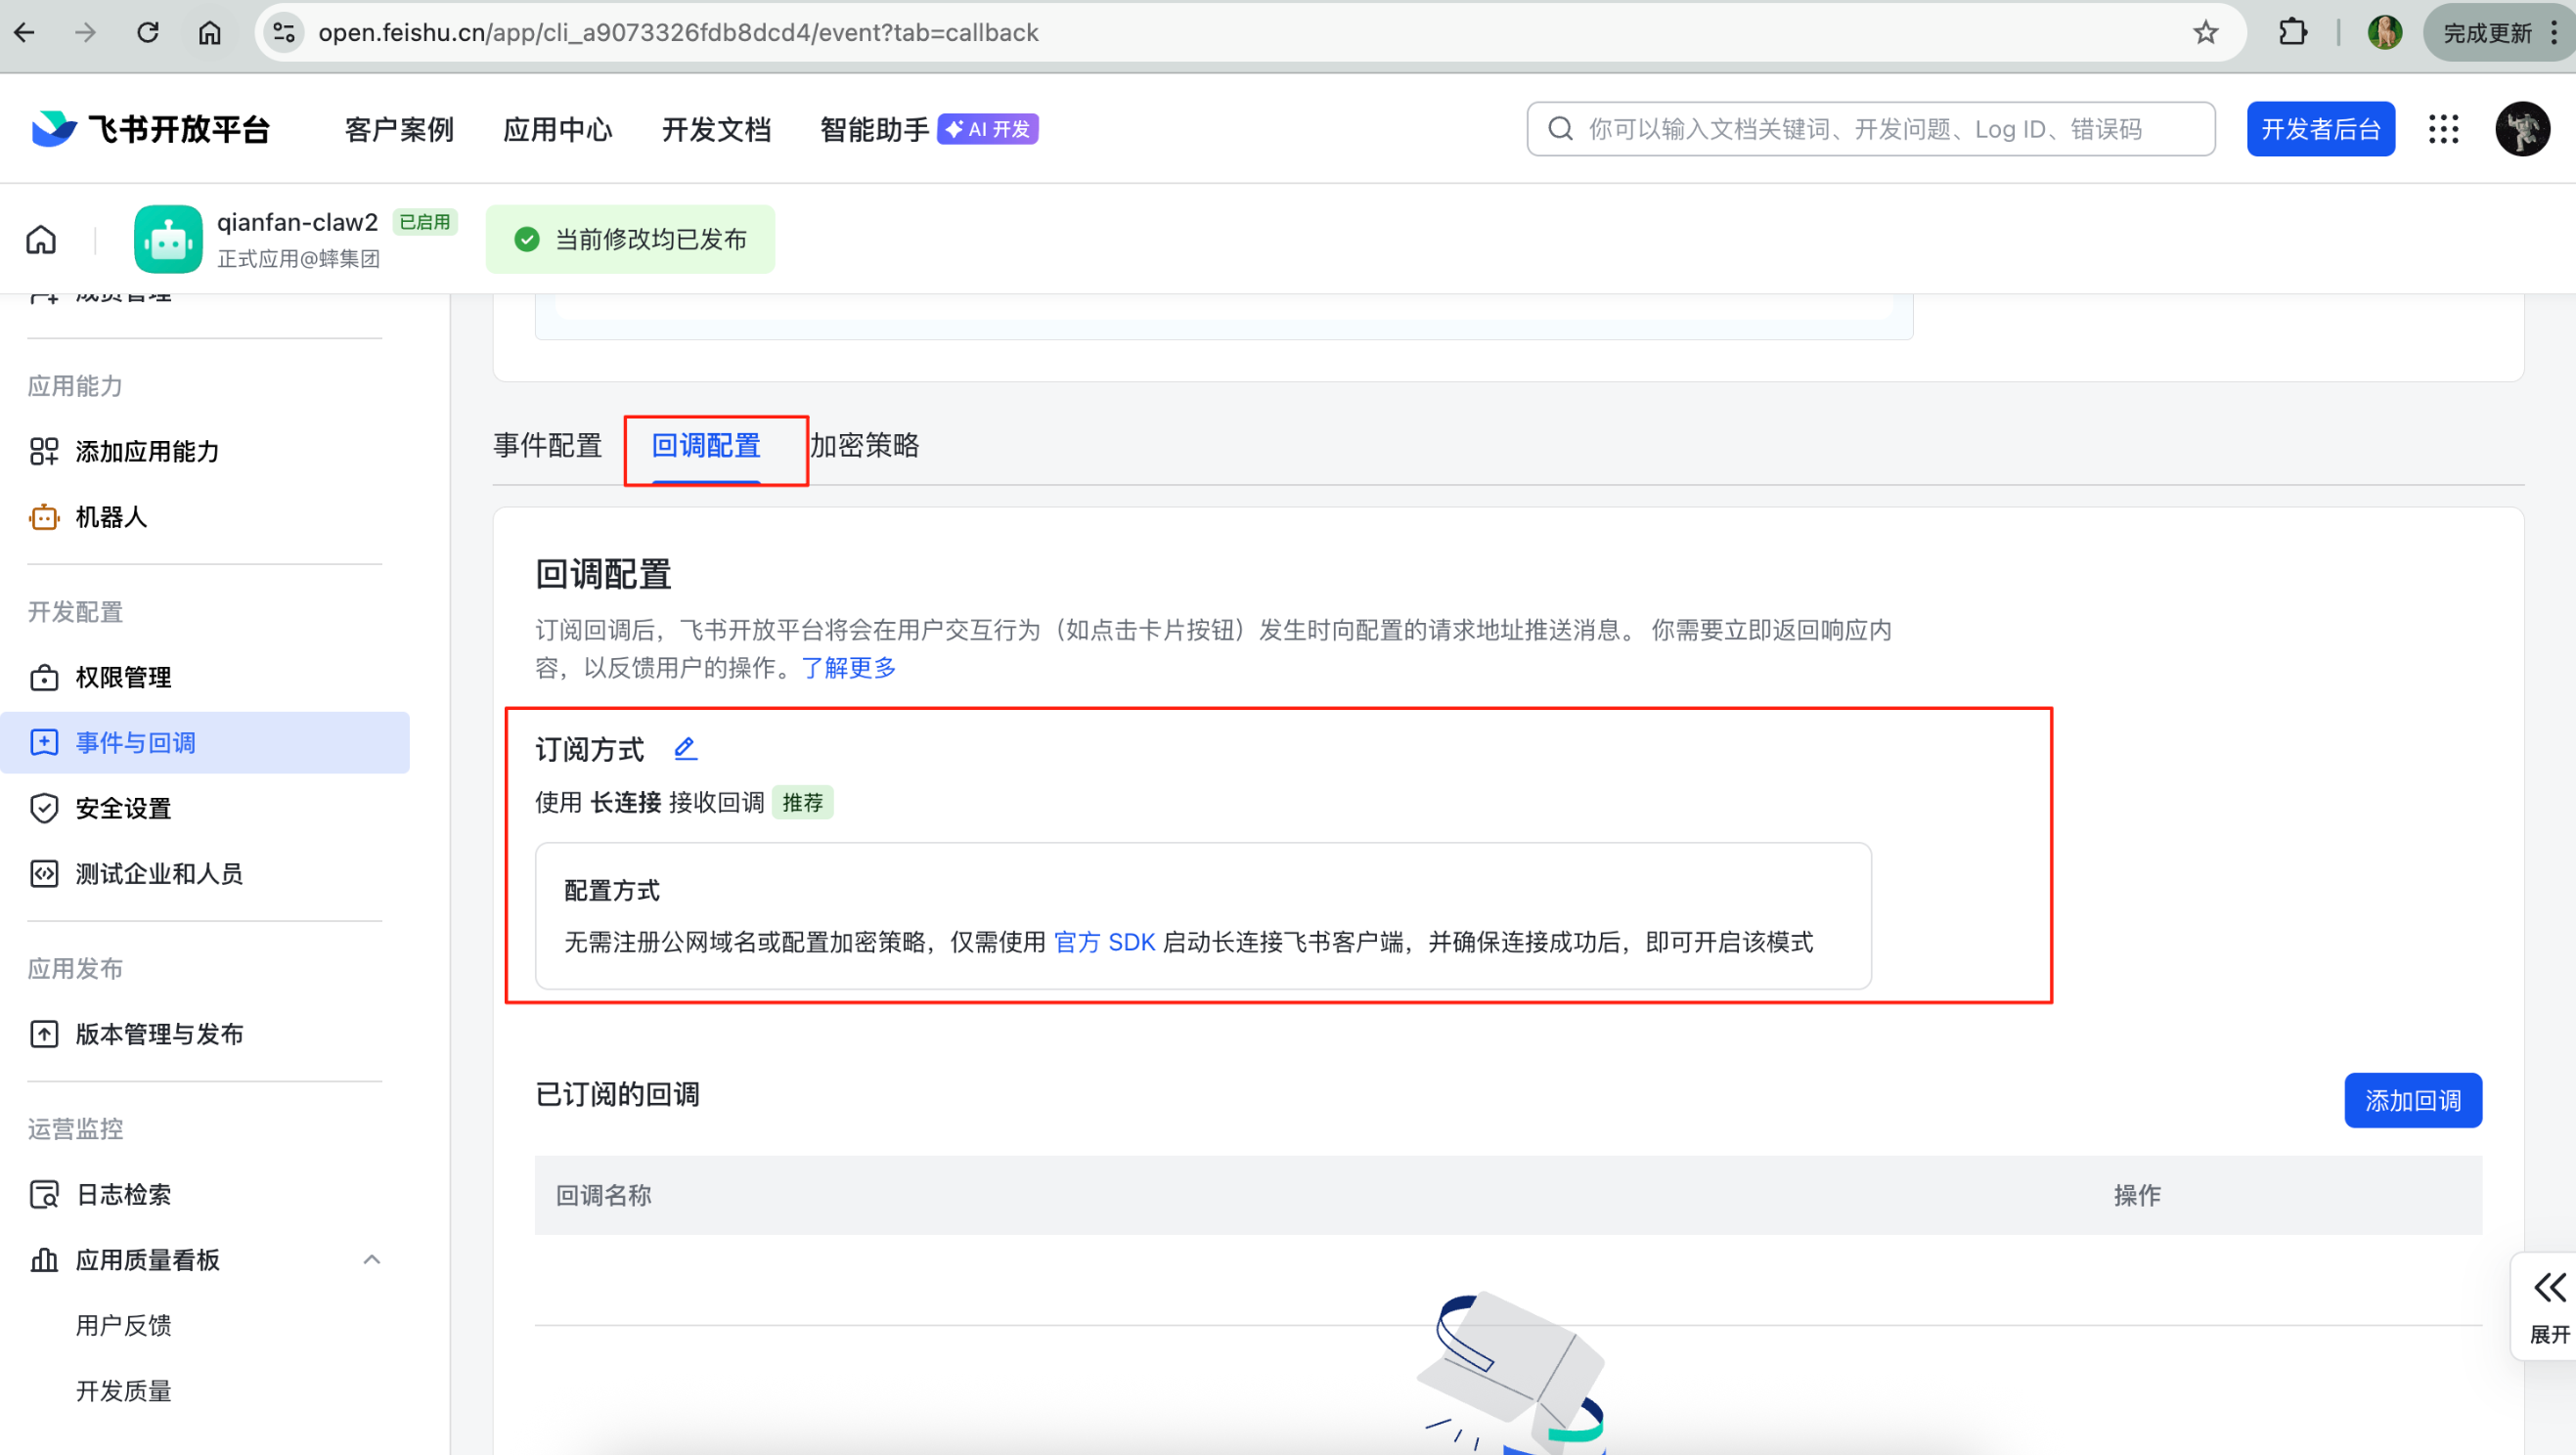The width and height of the screenshot is (2576, 1455).
Task: Bookmark page with the star icon
Action: coord(2205,33)
